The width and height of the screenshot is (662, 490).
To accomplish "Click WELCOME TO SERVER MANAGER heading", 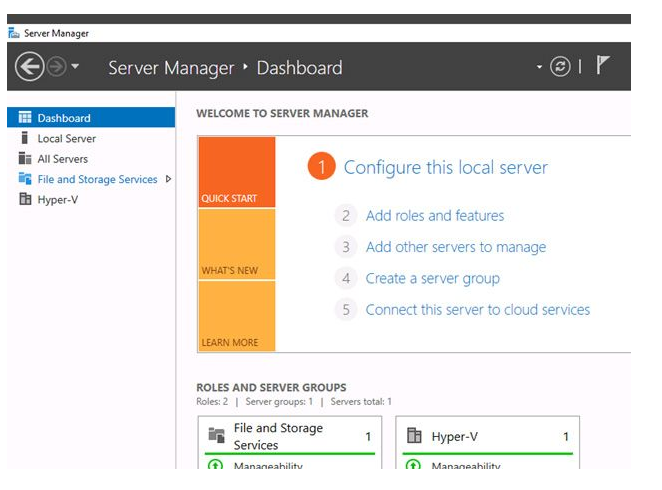I will point(282,113).
